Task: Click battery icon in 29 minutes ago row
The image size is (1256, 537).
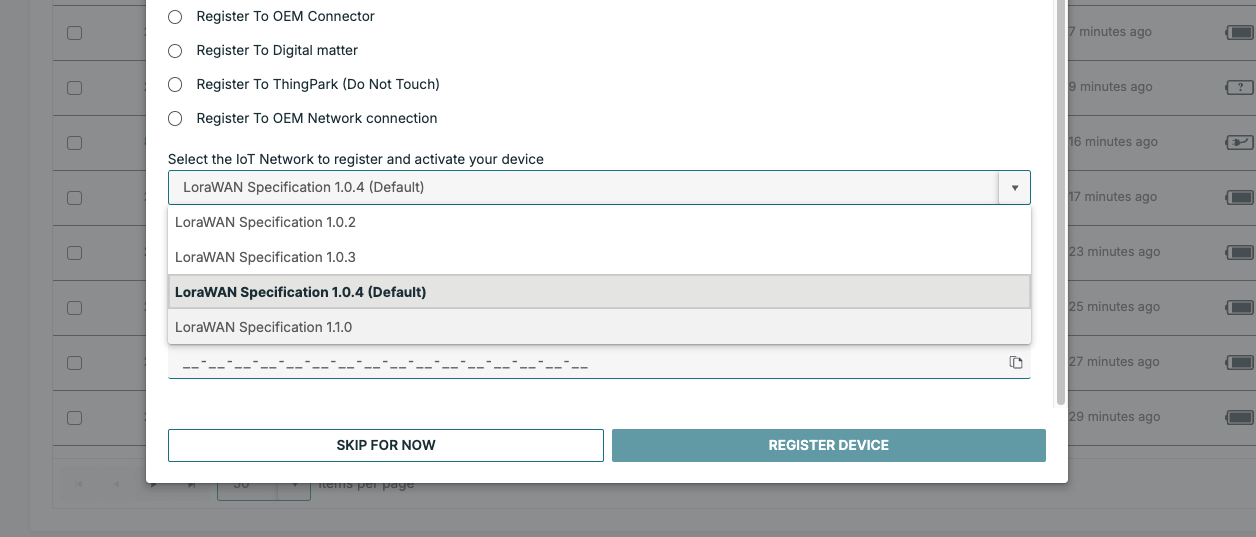Action: pyautogui.click(x=1239, y=417)
